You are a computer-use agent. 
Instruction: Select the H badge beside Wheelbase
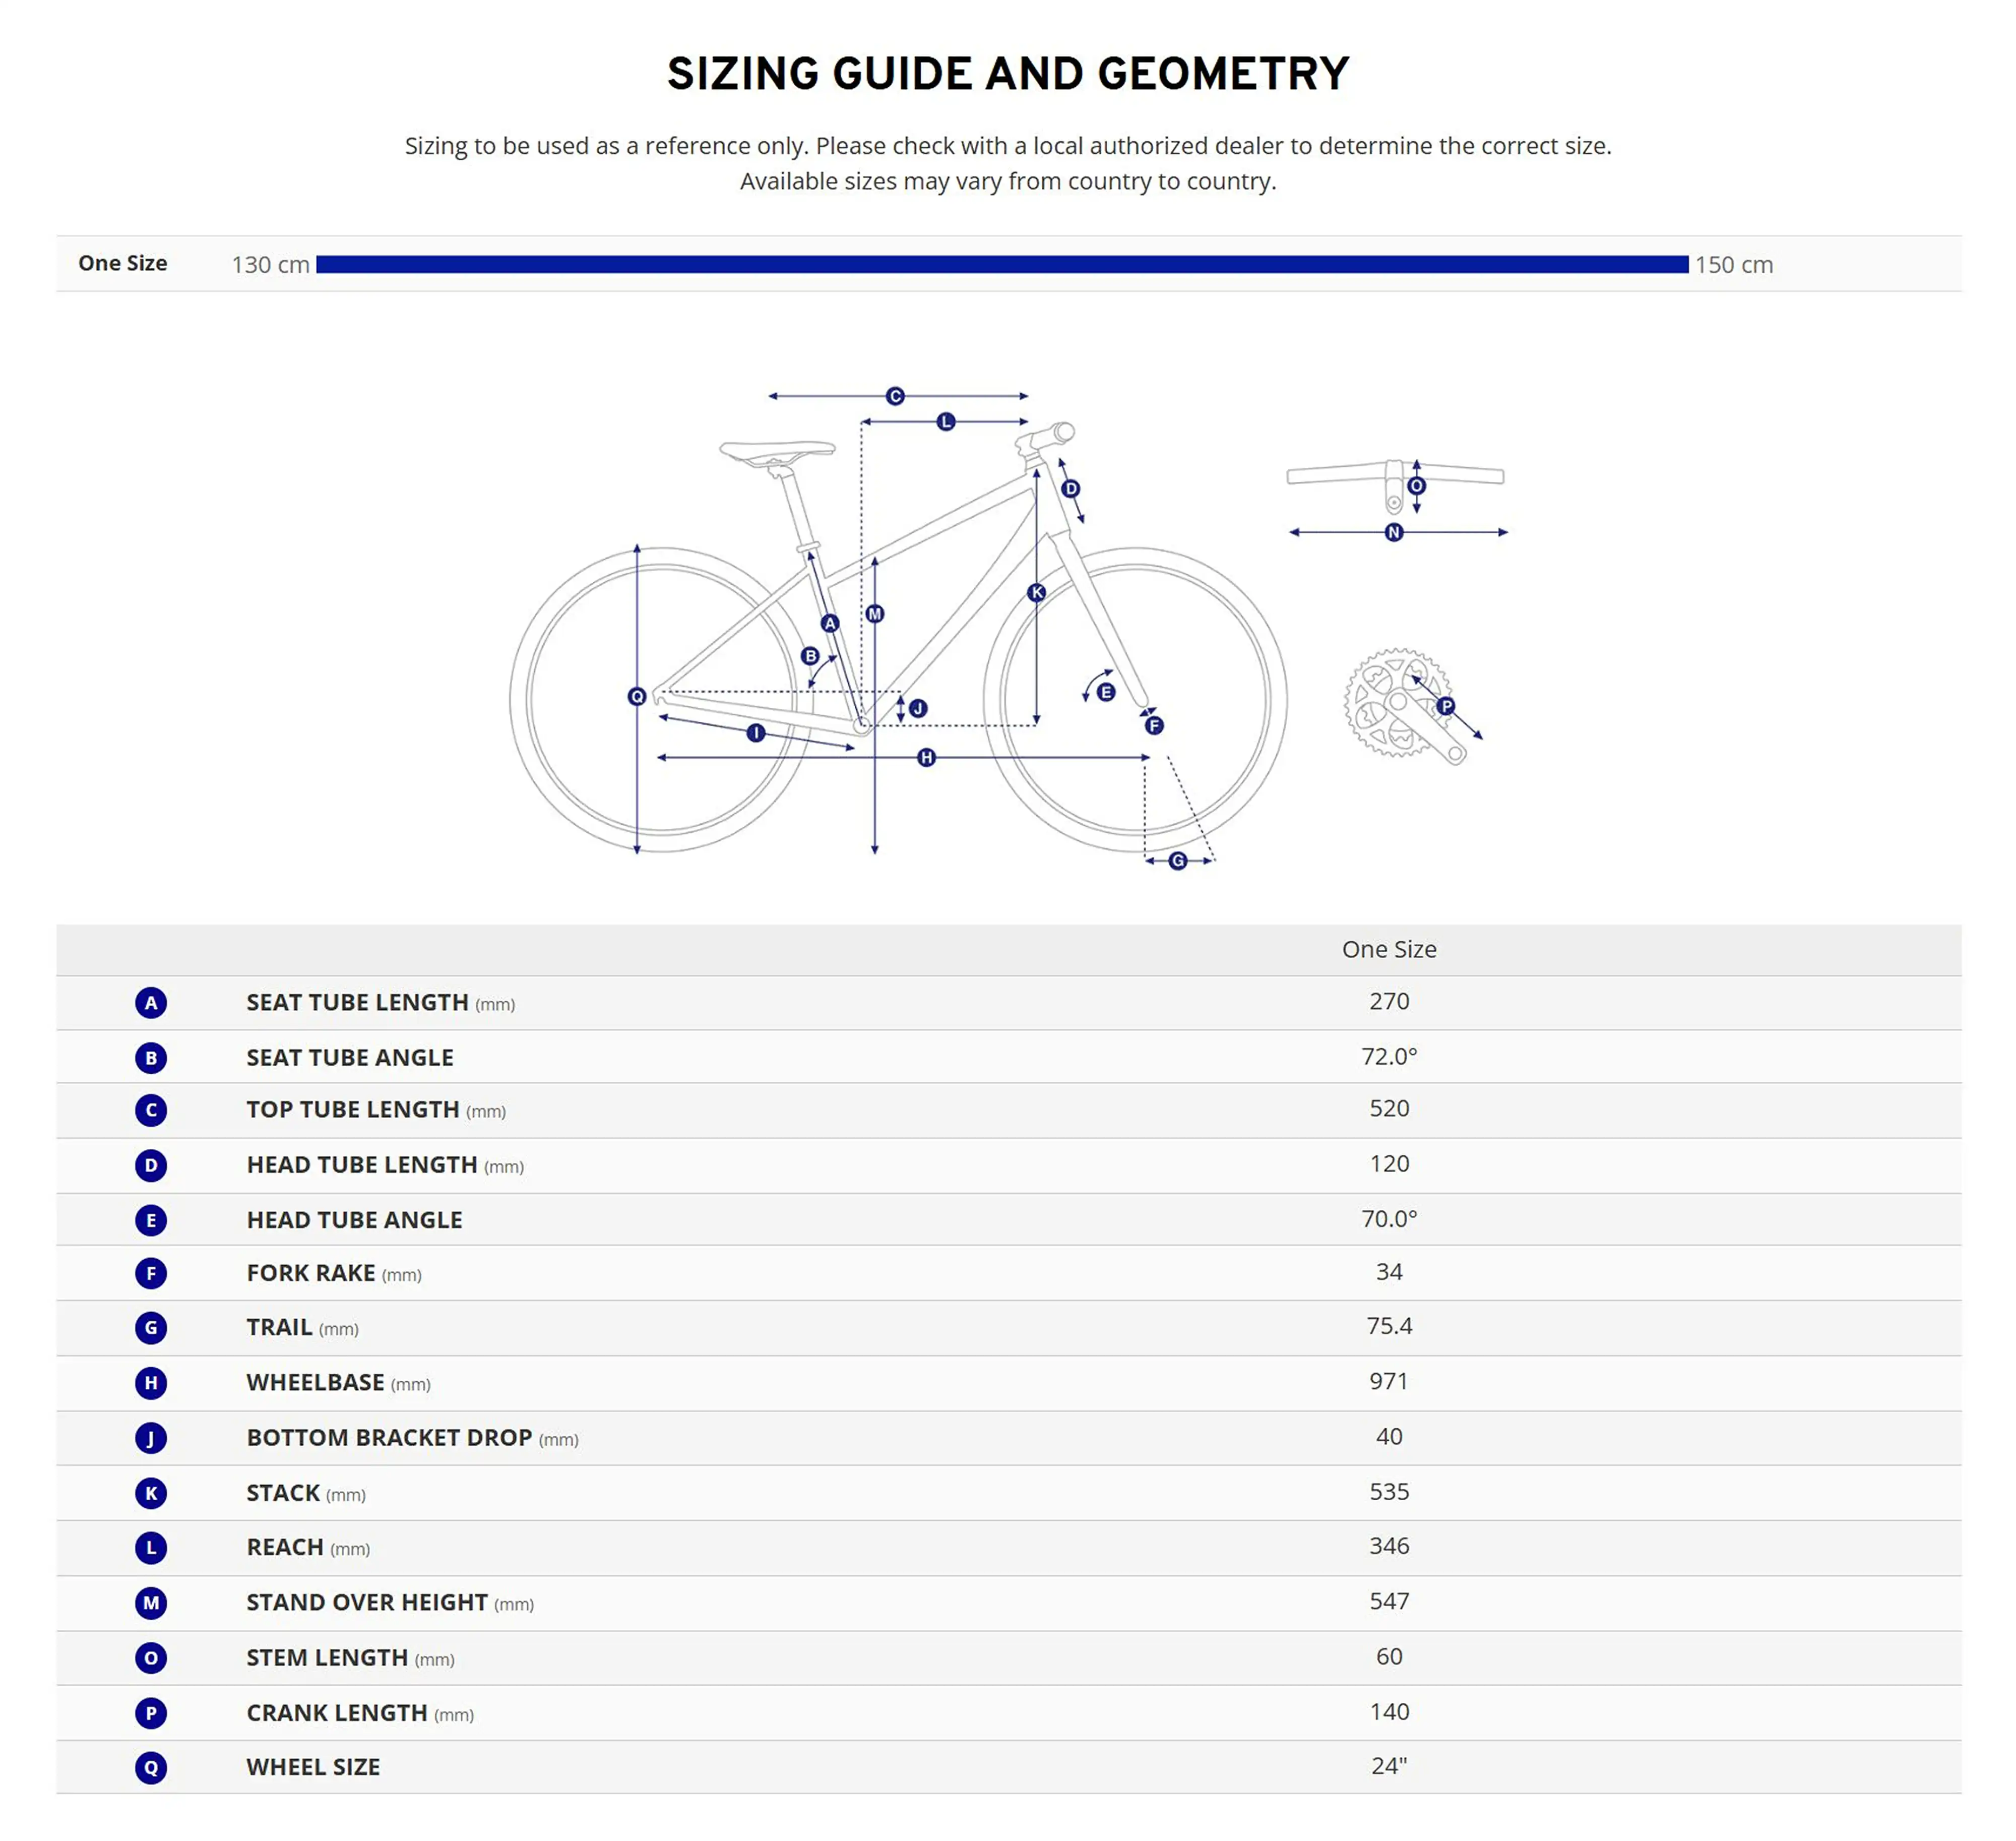click(151, 1383)
